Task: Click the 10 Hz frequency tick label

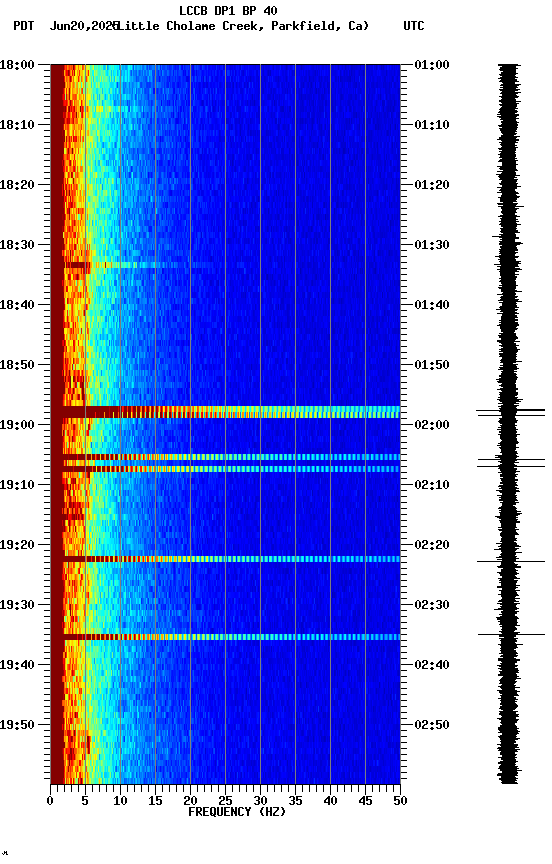Action: [120, 801]
